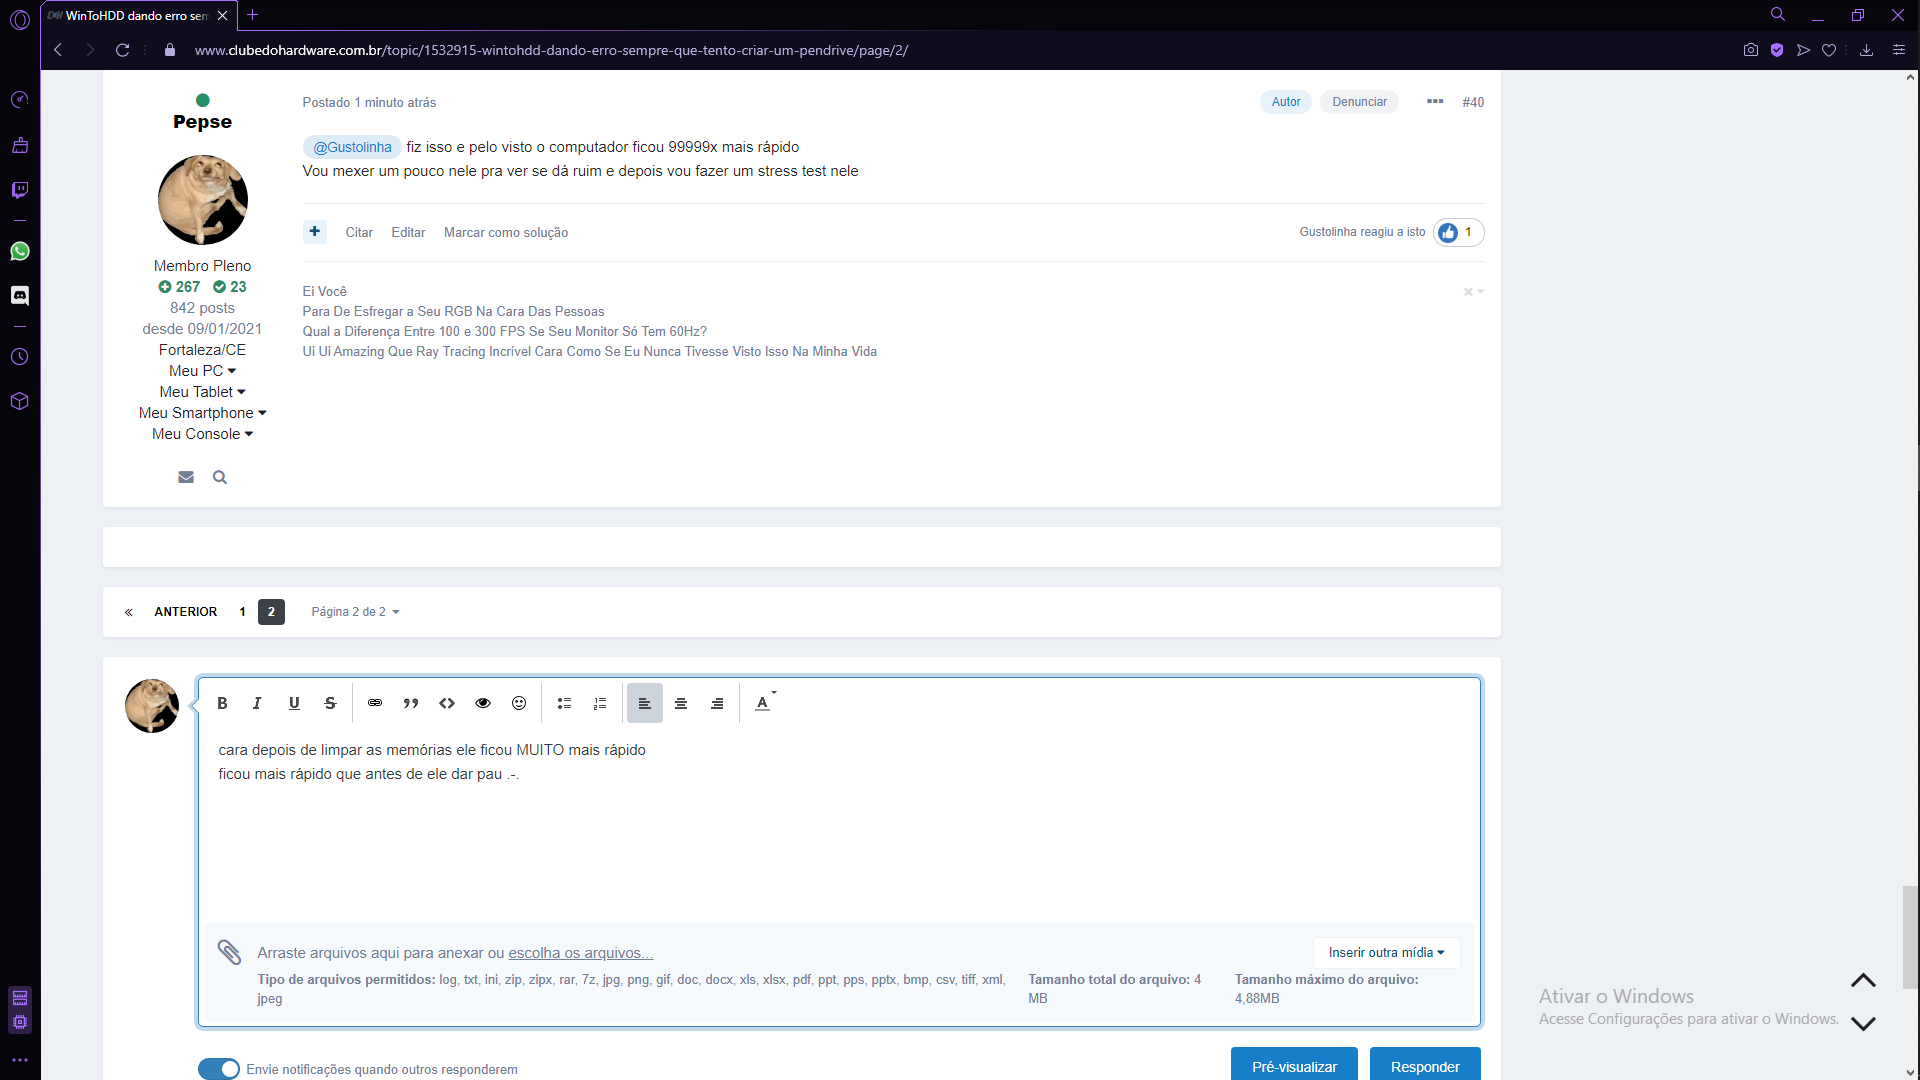Expand Meu Smartphone details
The image size is (1920, 1080).
[x=202, y=413]
